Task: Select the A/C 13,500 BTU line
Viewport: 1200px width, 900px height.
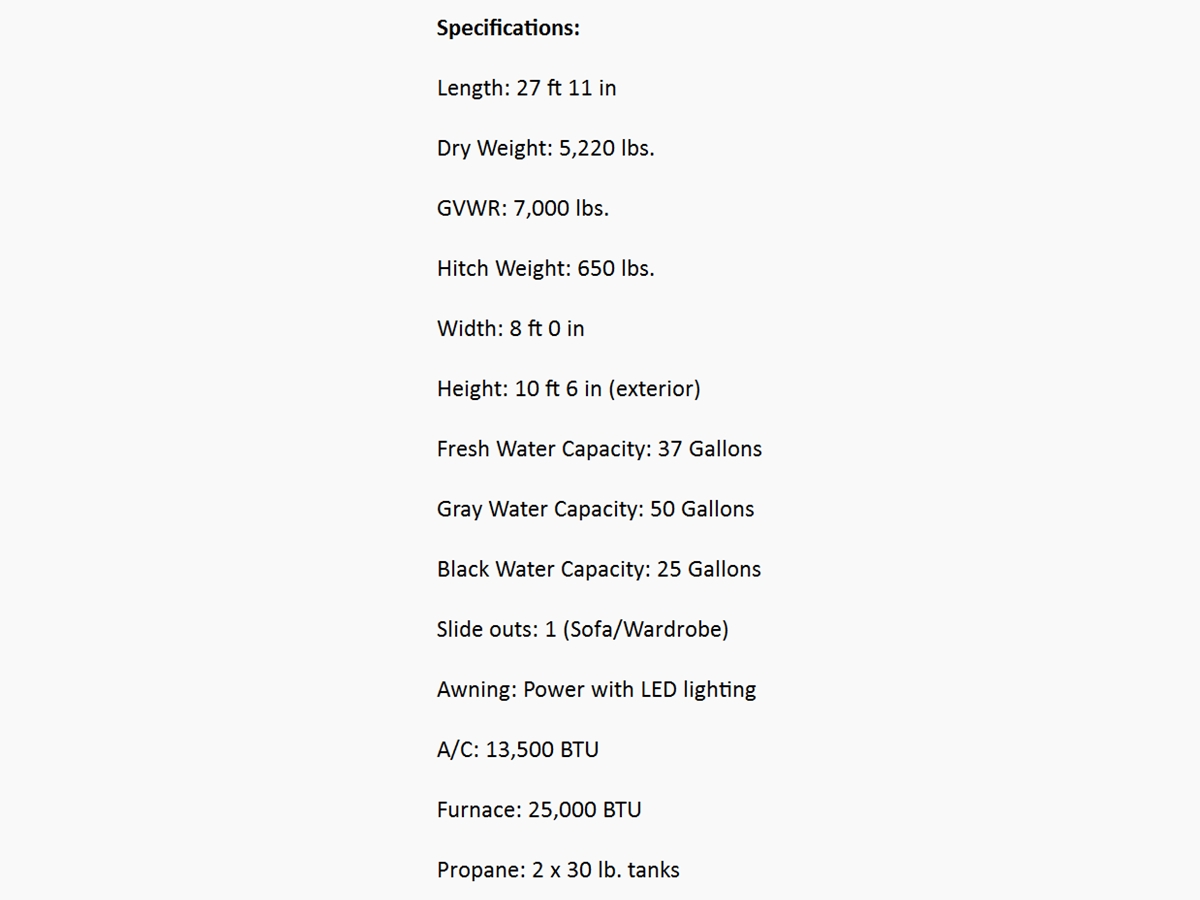Action: [517, 749]
